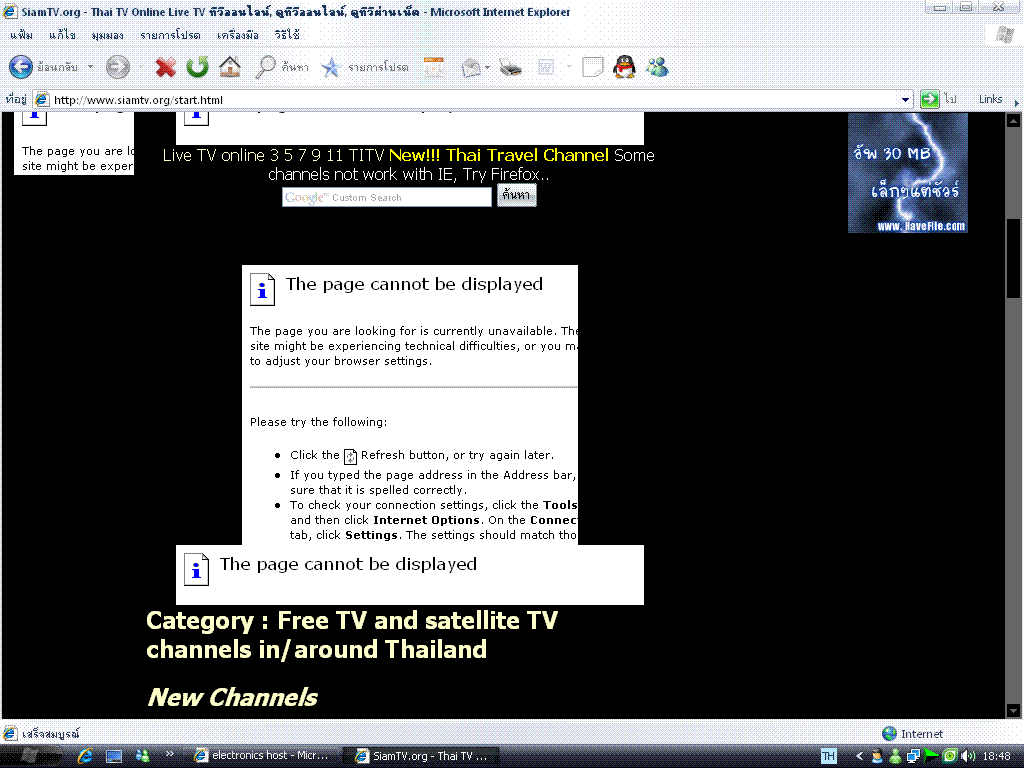Expand hidden Quick Launch icons chevron
Screen dimensions: 1024x768
[170, 754]
